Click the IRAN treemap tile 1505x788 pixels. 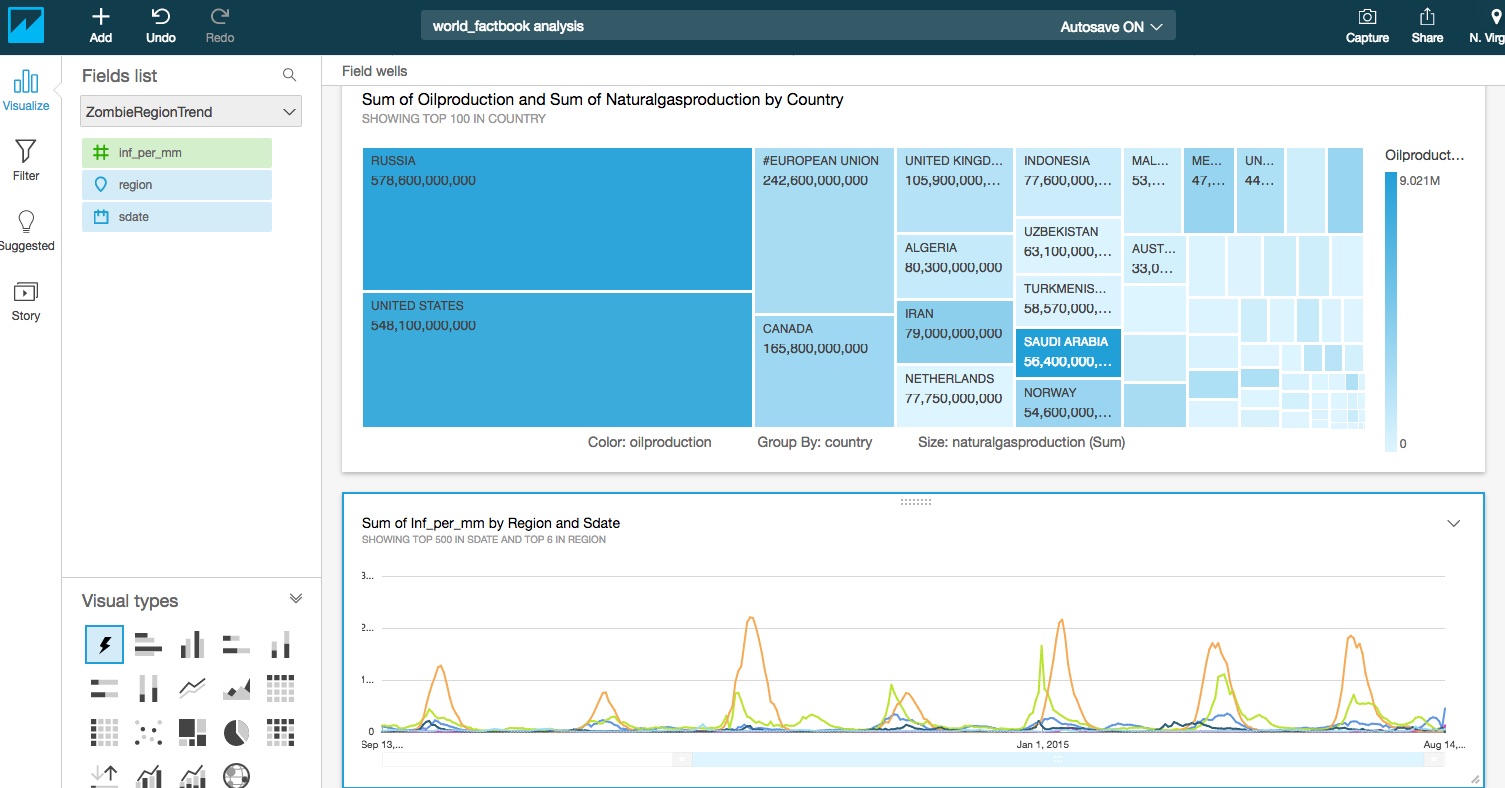(x=955, y=332)
